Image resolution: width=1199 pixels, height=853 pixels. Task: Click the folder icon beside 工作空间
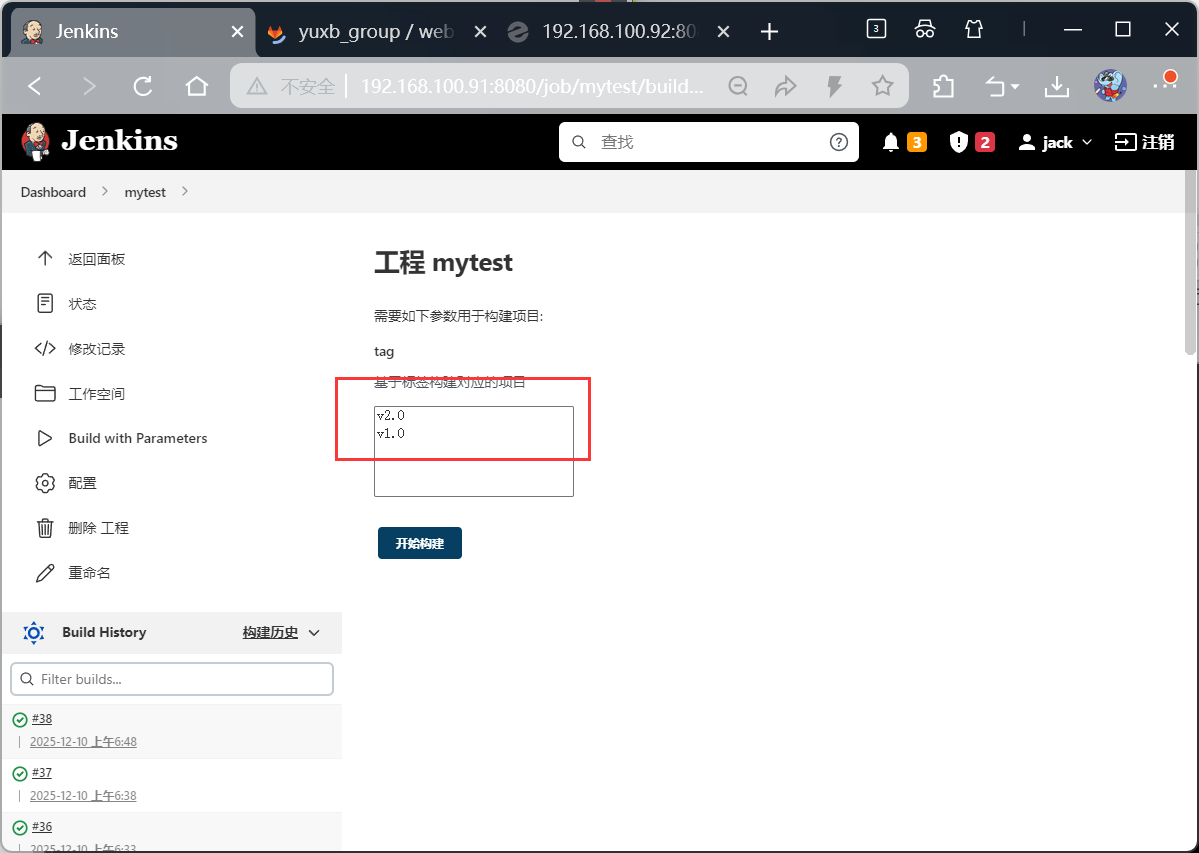[45, 393]
